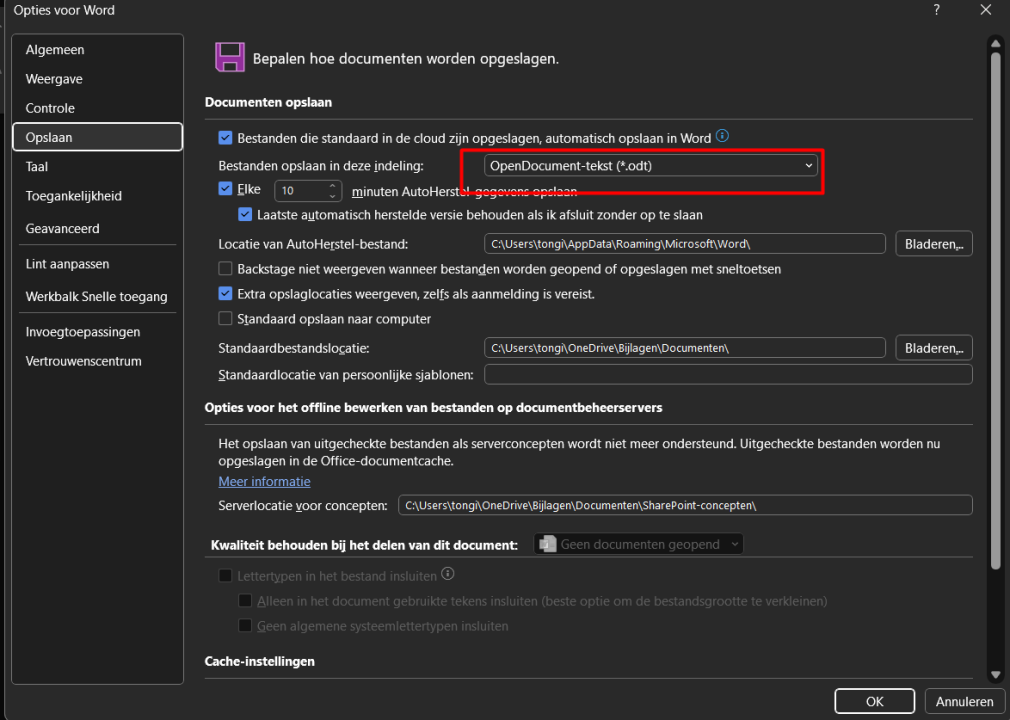Click the document icon in the quality selector
Image resolution: width=1010 pixels, height=720 pixels.
547,544
